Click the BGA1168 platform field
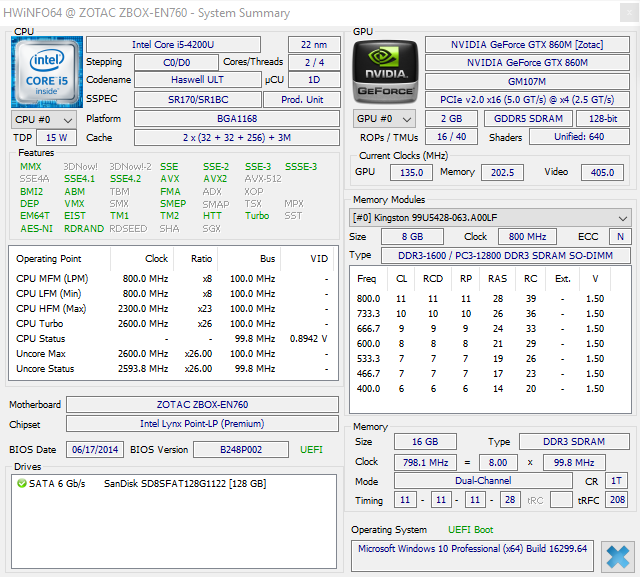The image size is (640, 577). click(237, 119)
